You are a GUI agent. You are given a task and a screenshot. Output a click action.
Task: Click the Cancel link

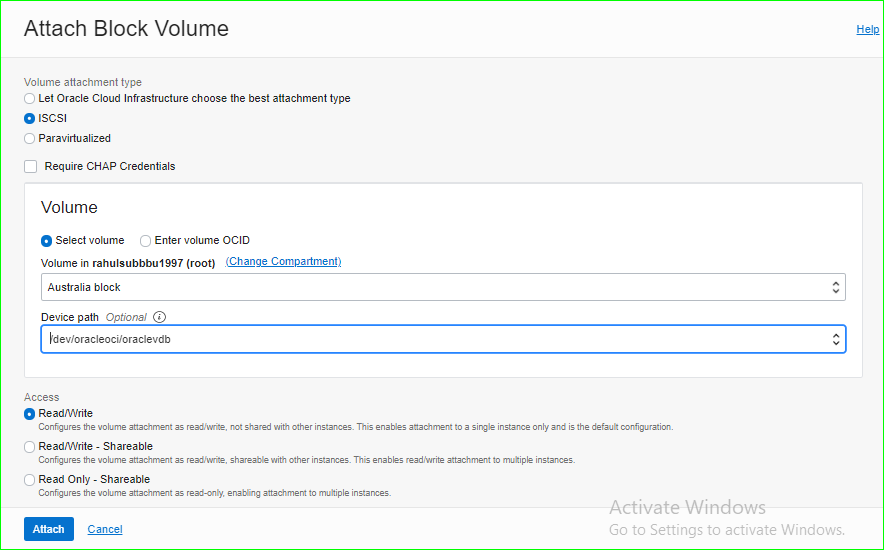coord(105,529)
